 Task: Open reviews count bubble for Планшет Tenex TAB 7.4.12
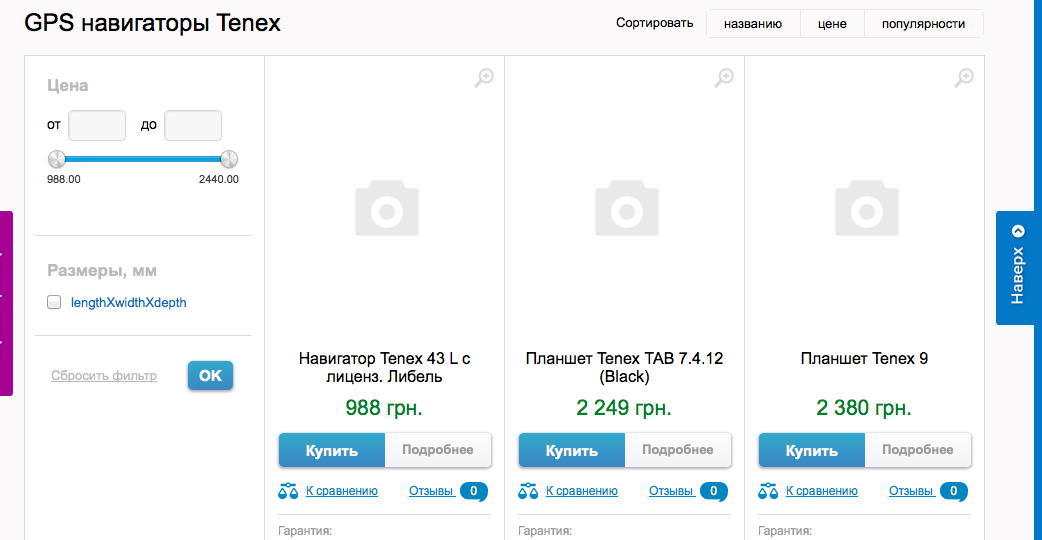click(714, 492)
